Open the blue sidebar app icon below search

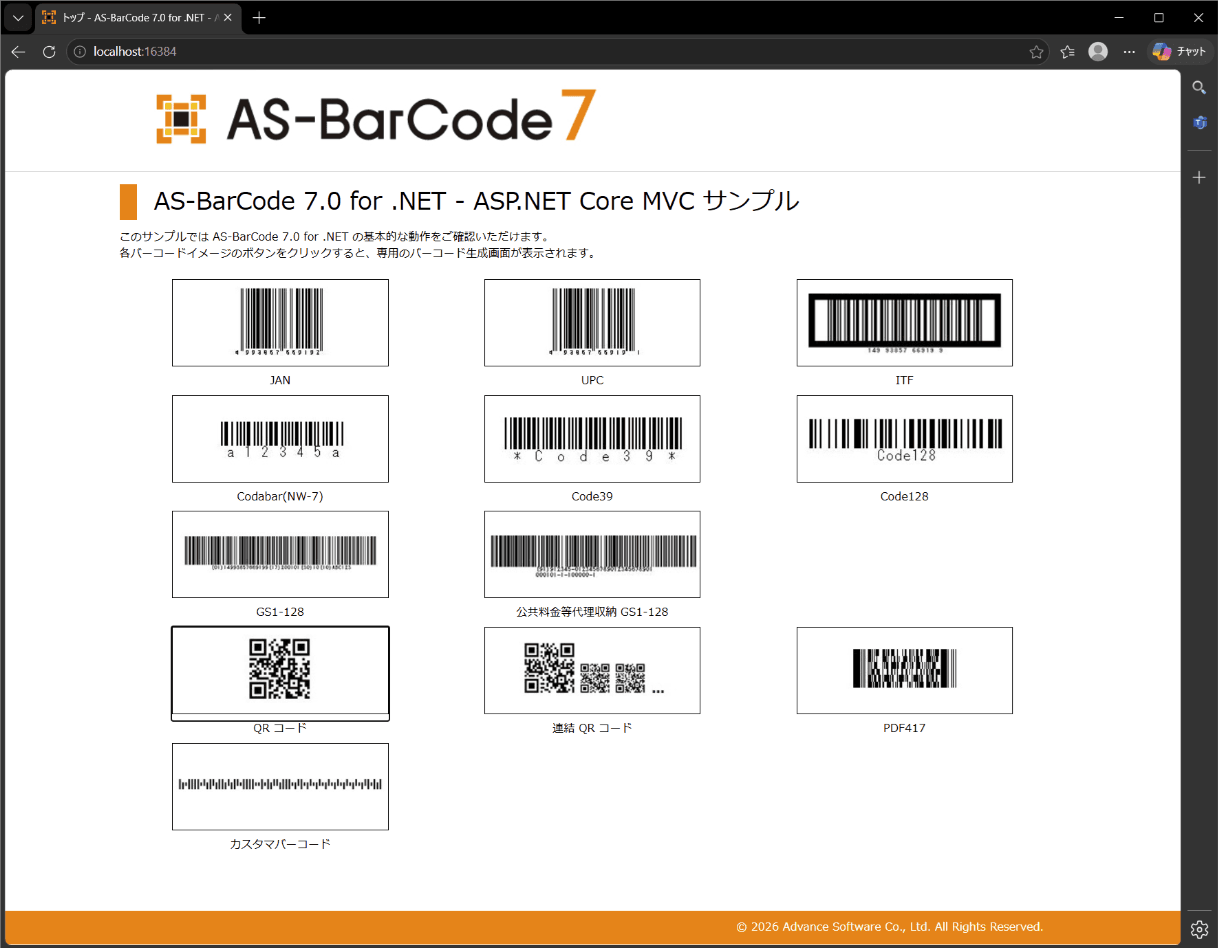click(x=1200, y=123)
